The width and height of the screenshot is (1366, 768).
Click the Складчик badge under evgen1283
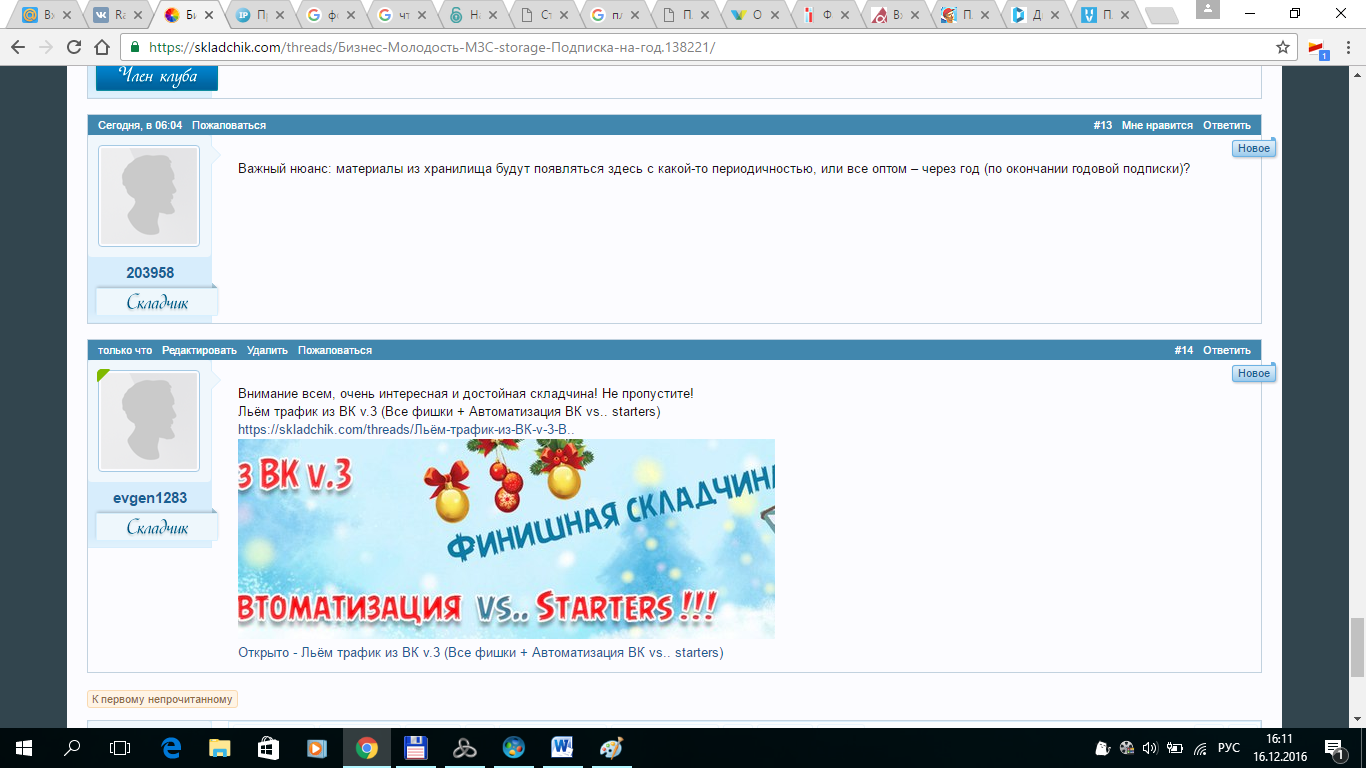click(x=157, y=527)
